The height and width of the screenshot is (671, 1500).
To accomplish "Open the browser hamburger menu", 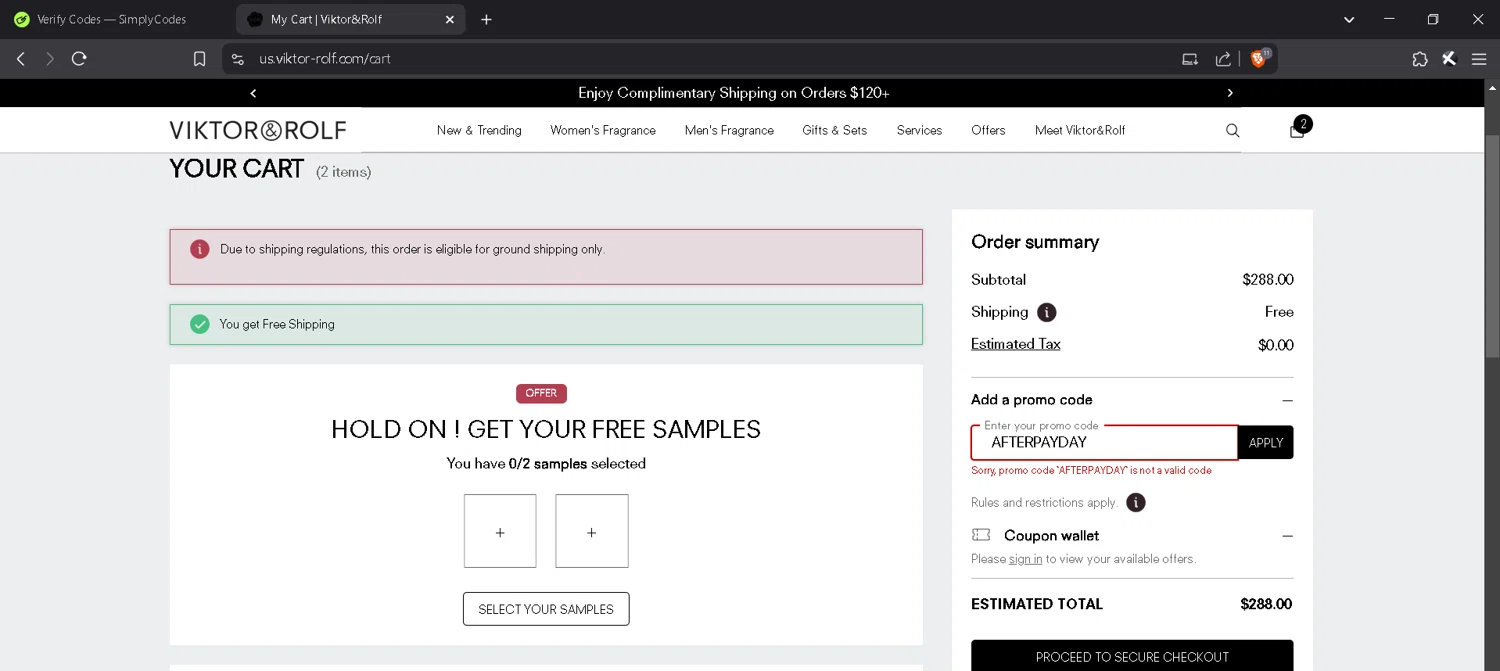I will (x=1479, y=59).
